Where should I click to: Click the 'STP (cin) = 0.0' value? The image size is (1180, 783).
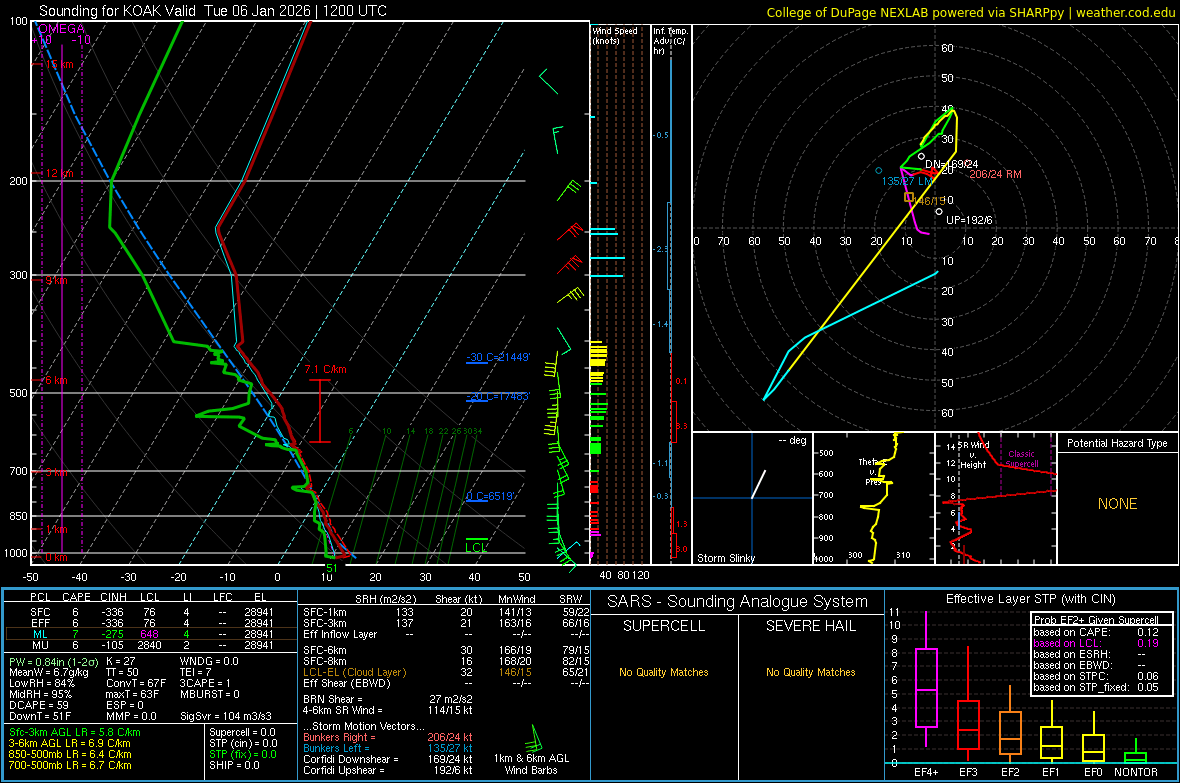click(x=243, y=743)
